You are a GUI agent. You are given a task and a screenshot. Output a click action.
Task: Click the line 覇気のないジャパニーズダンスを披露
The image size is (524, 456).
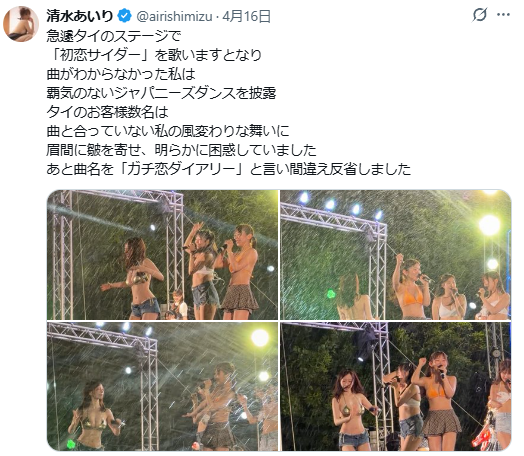pyautogui.click(x=161, y=93)
